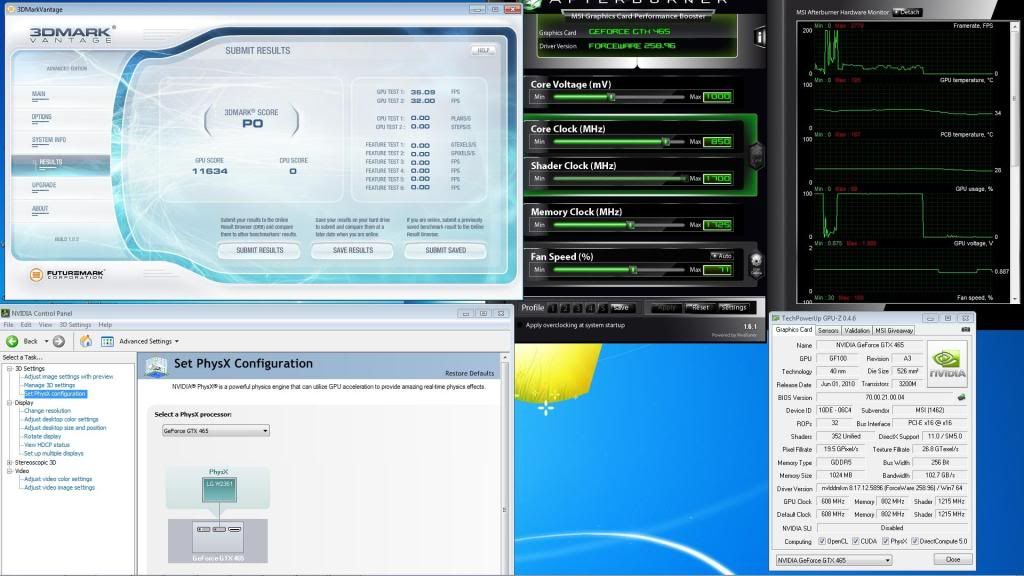Click the Home icon in NVIDIA Control Panel toolbar
1024x576 pixels.
pyautogui.click(x=86, y=341)
